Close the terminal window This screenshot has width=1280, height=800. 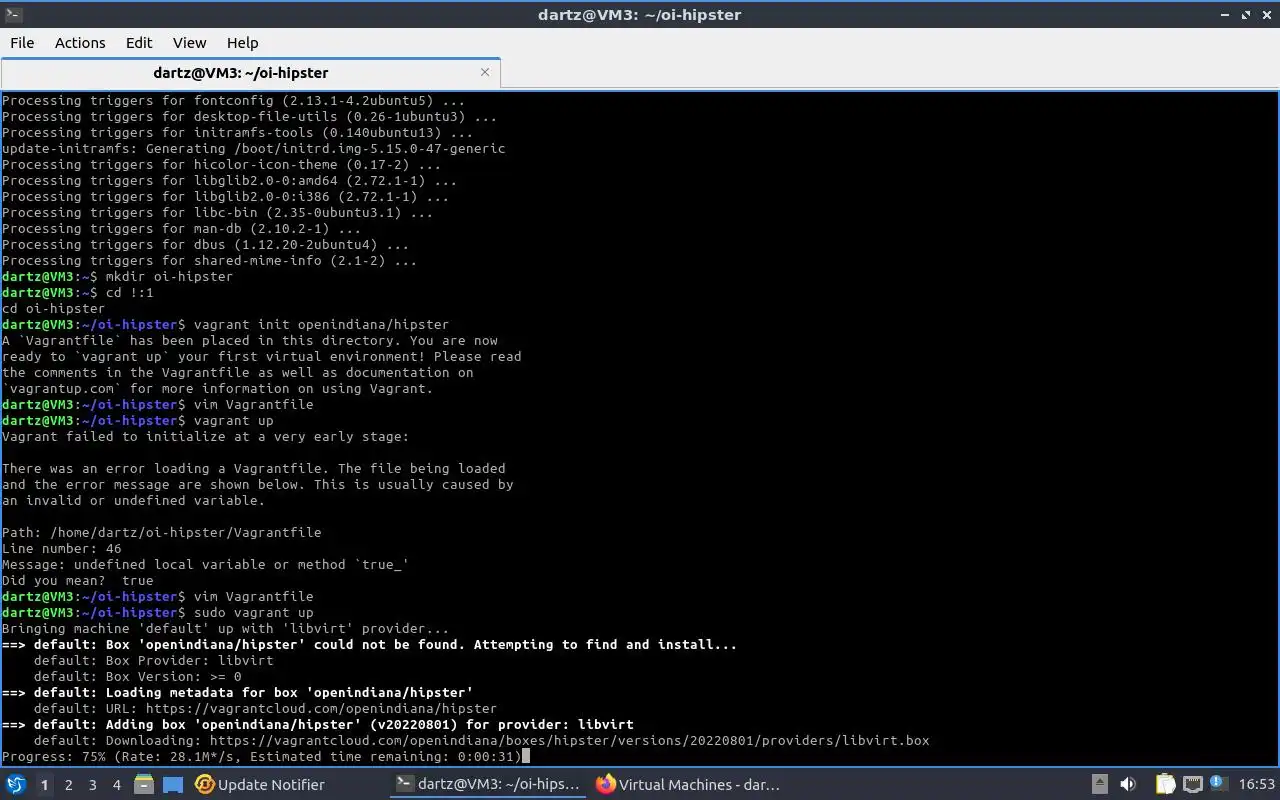tap(1266, 15)
